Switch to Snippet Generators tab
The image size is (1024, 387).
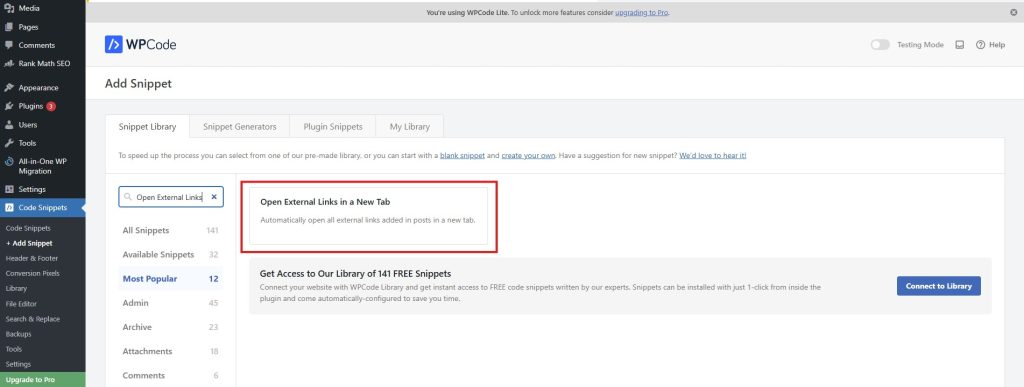click(240, 127)
